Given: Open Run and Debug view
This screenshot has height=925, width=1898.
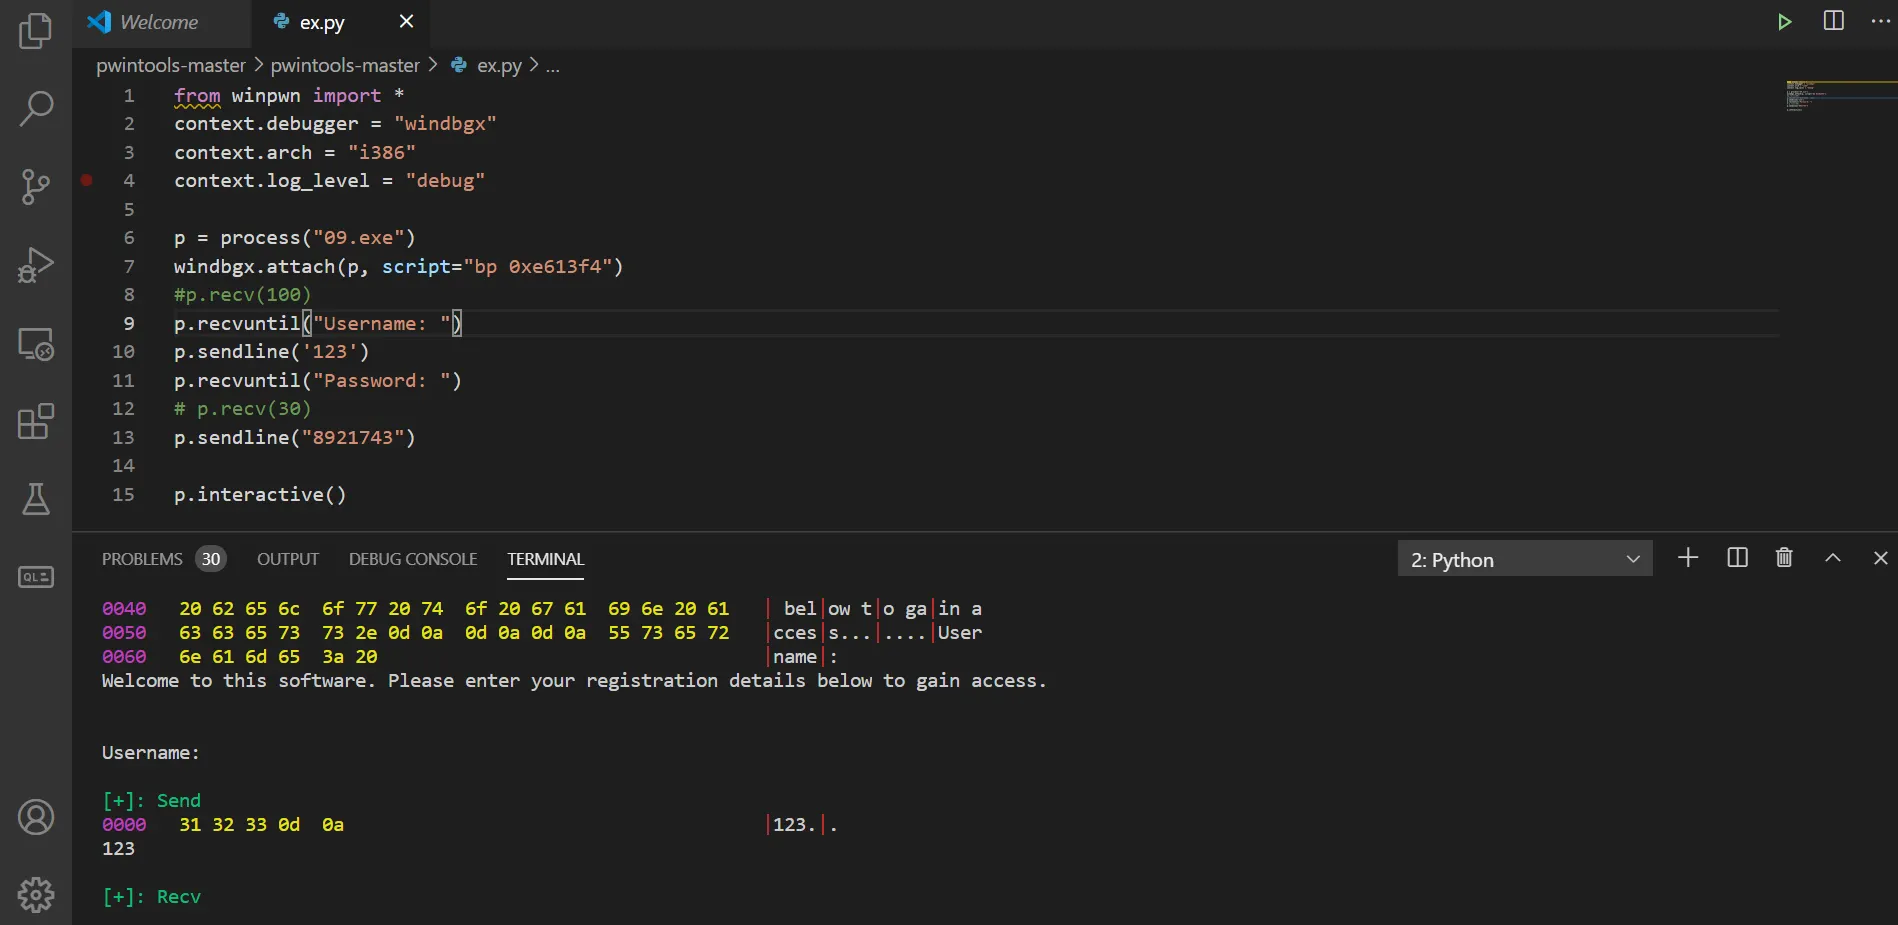Looking at the screenshot, I should [x=36, y=265].
